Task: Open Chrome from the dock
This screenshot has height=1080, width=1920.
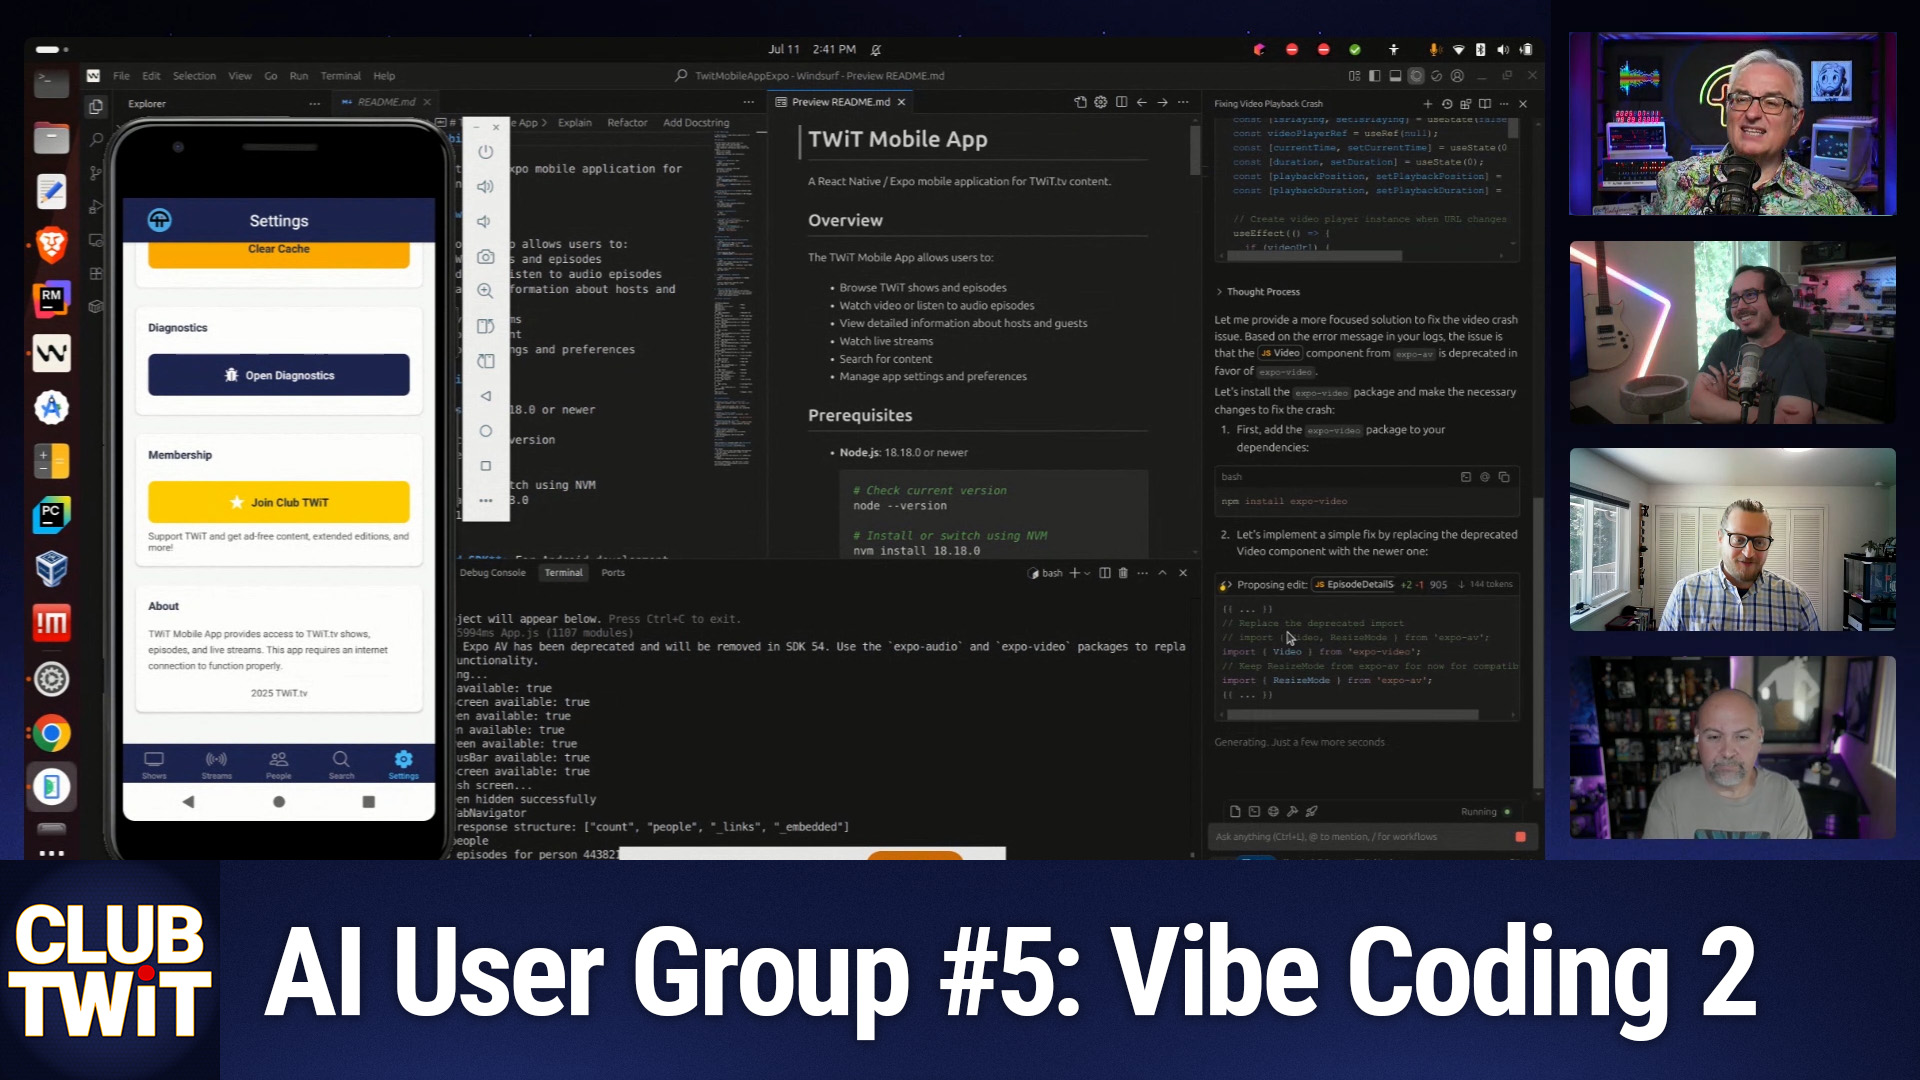Action: pyautogui.click(x=51, y=733)
